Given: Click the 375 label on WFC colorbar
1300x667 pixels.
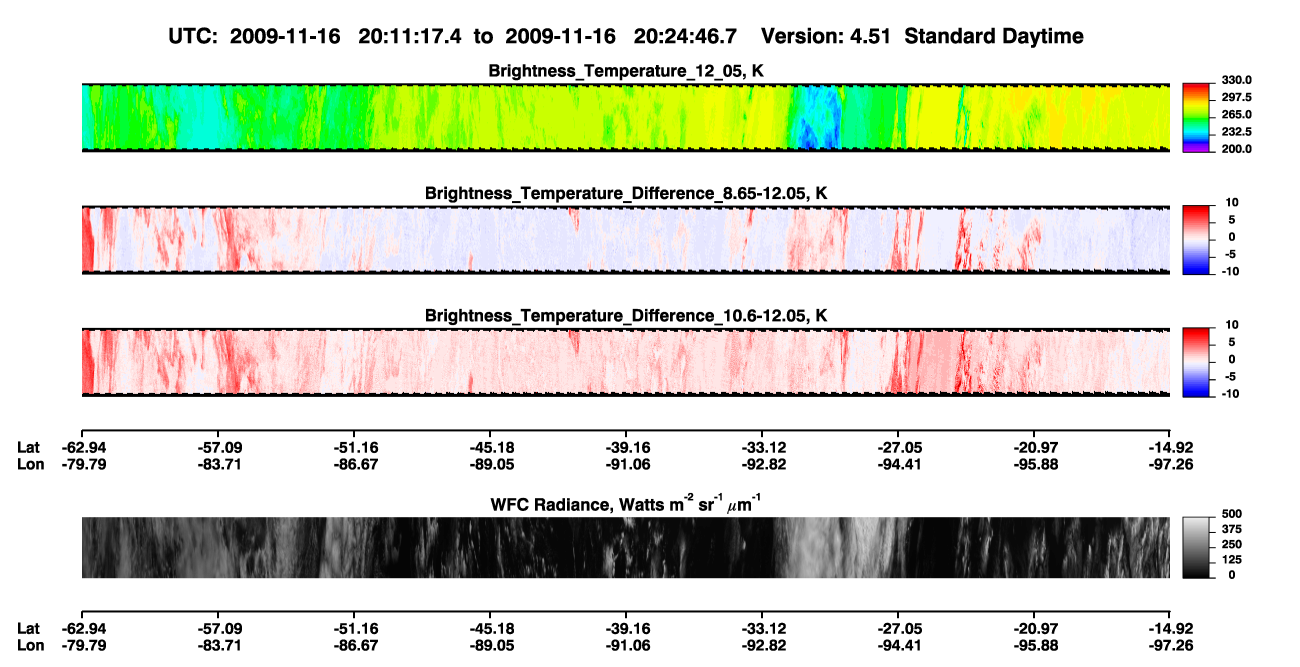Looking at the screenshot, I should (x=1230, y=528).
